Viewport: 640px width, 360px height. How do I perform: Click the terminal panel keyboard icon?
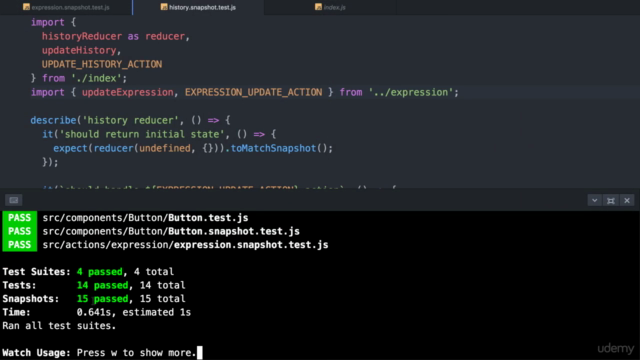tap(13, 200)
